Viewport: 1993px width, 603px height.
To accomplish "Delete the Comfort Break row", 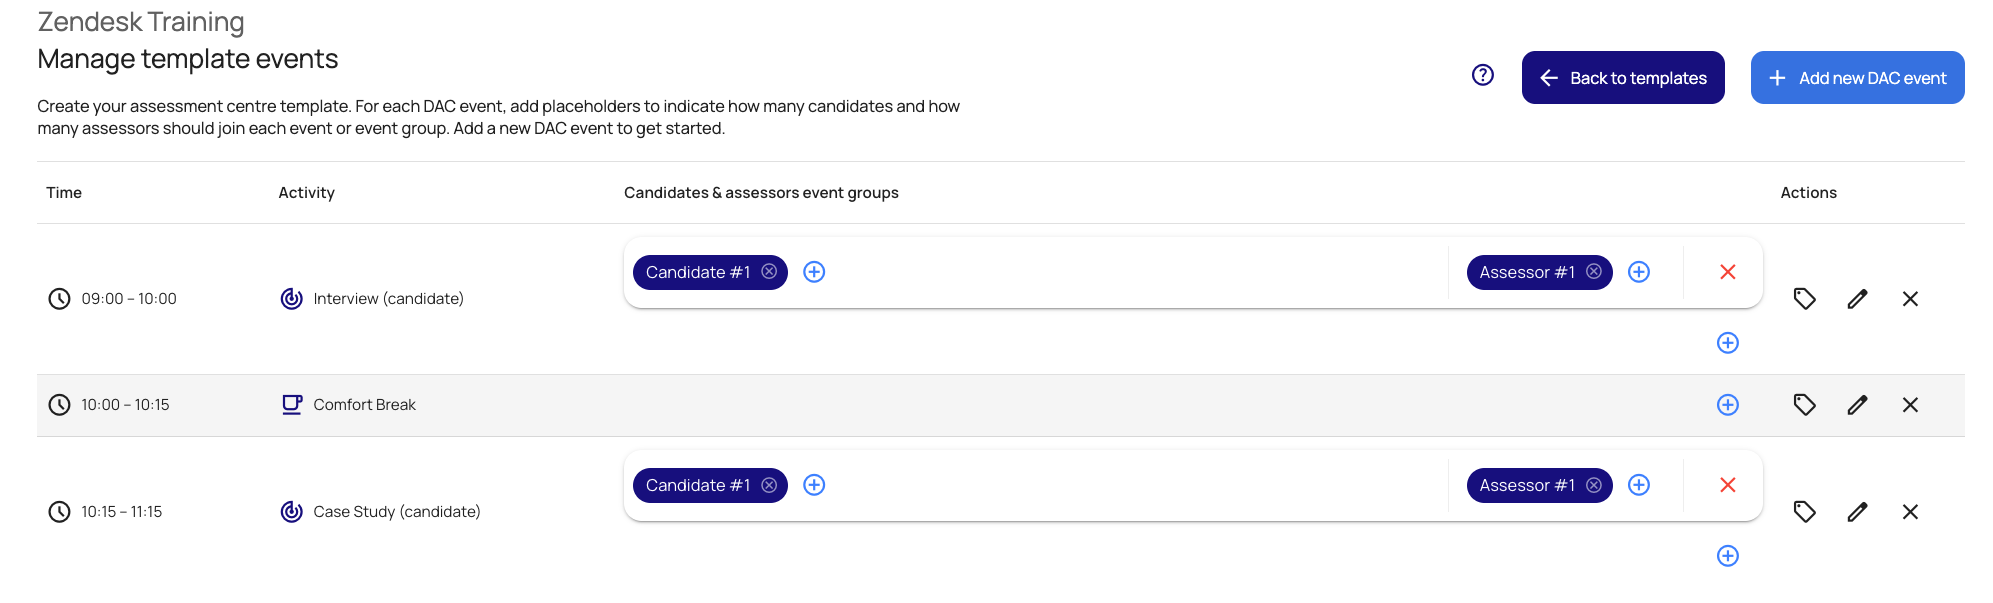I will click(x=1910, y=405).
